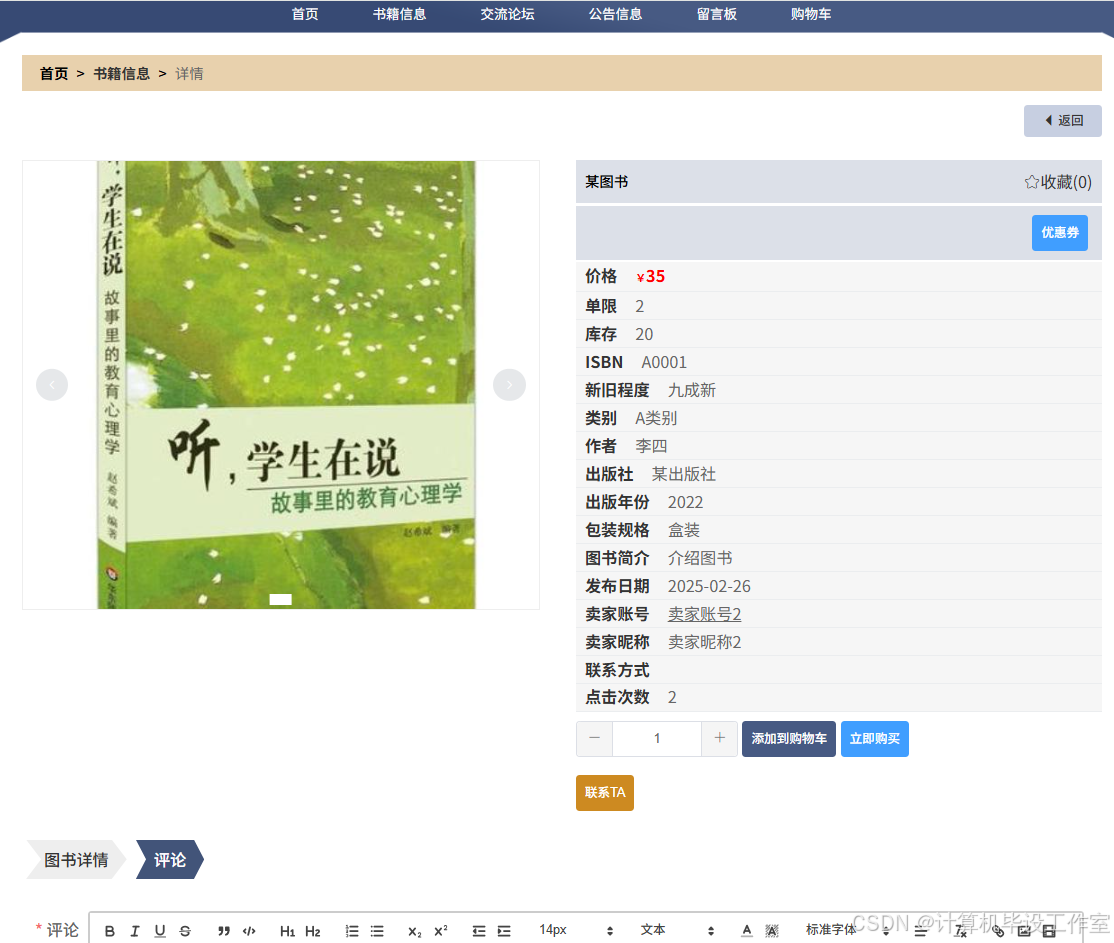Switch to the 评论 tab
Viewport: 1114px width, 943px height.
[170, 860]
